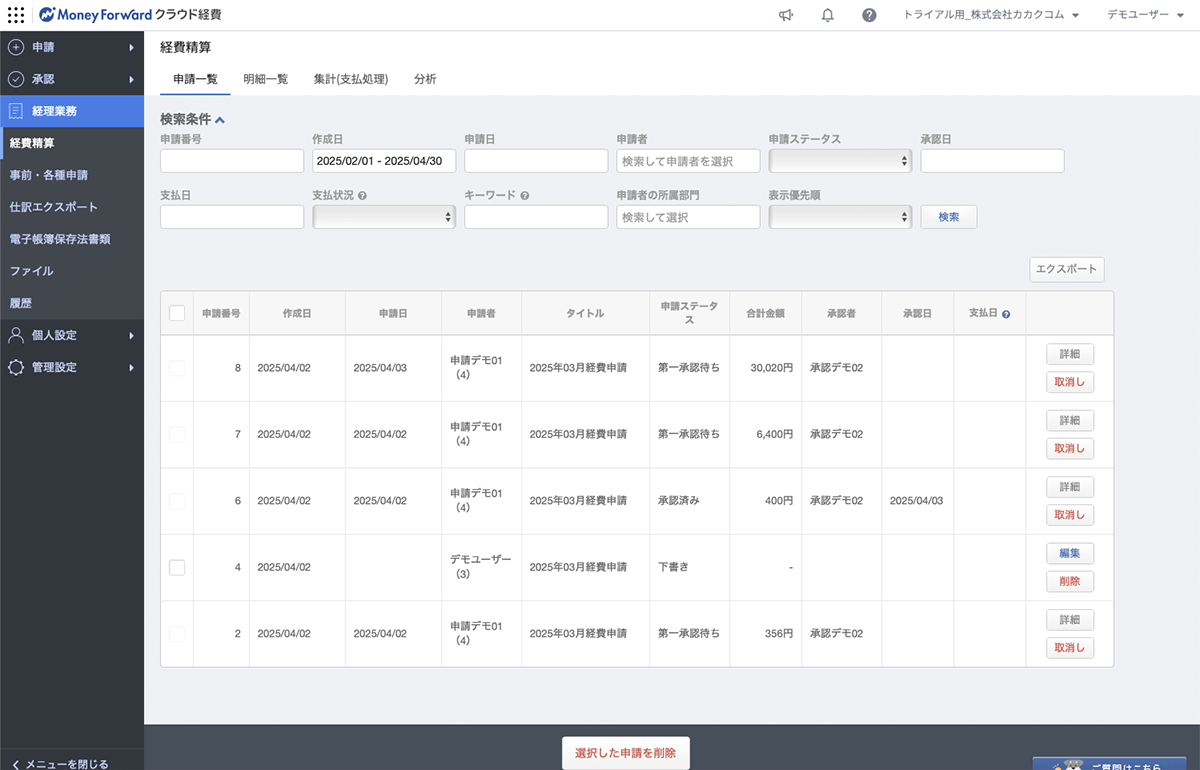Click the 申請日 input field
The width and height of the screenshot is (1200, 770).
536,161
